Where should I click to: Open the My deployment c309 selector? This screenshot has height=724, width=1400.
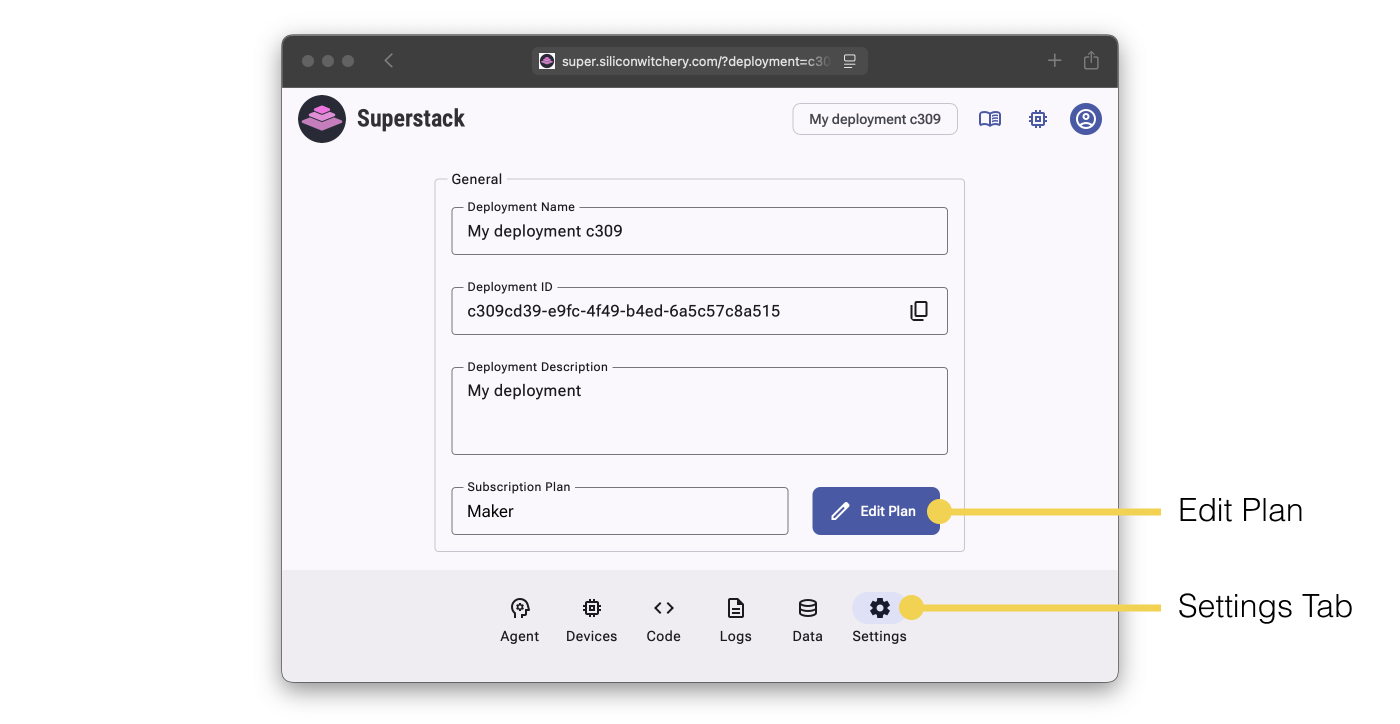point(874,119)
